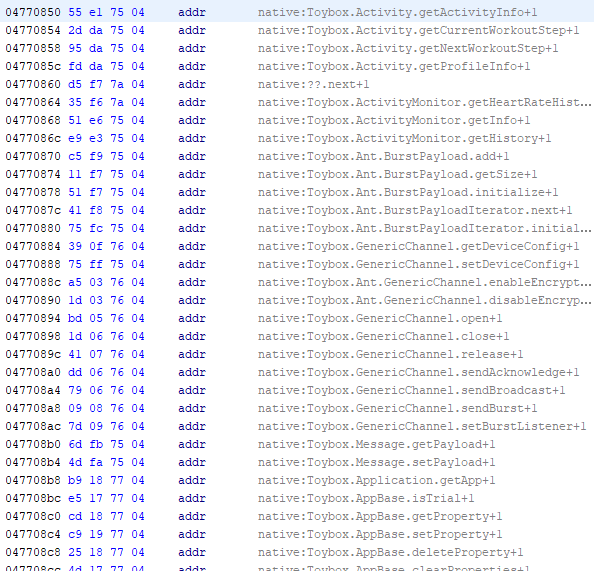Image resolution: width=594 pixels, height=571 pixels.
Task: Select the getActivityInfo+1 listing row
Action: (x=297, y=12)
